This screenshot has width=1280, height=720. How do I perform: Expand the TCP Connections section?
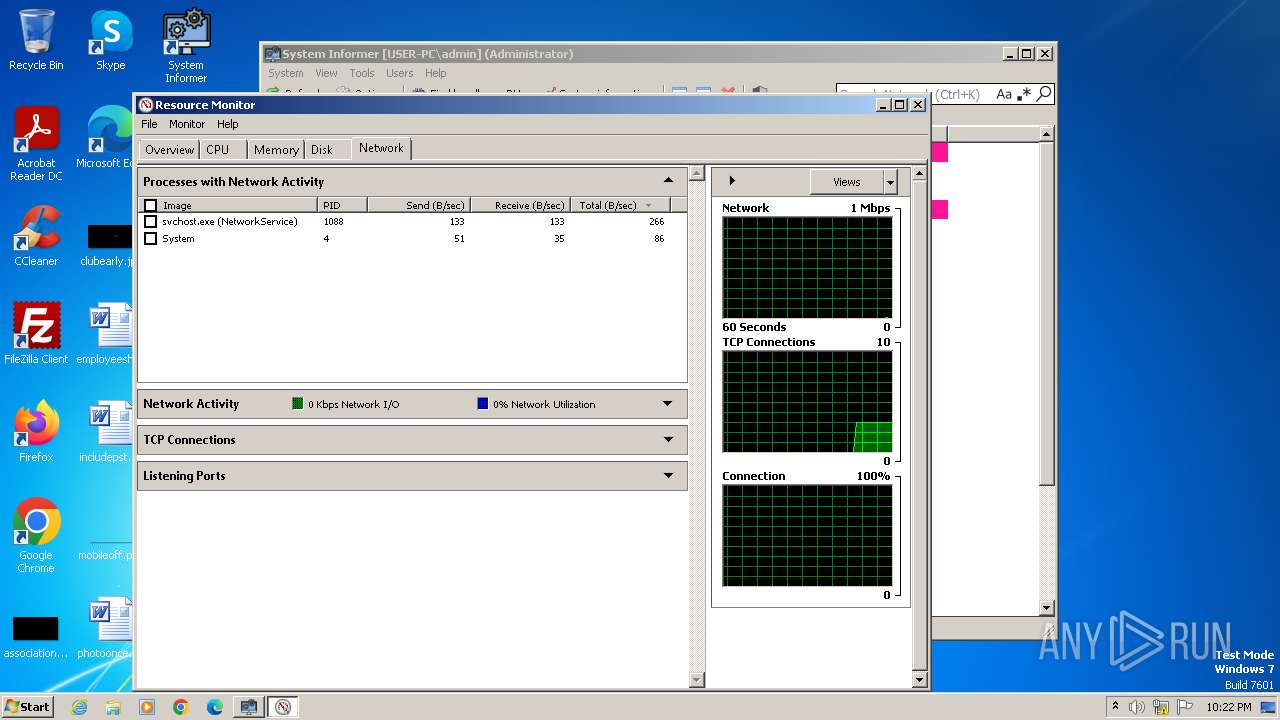pos(668,440)
